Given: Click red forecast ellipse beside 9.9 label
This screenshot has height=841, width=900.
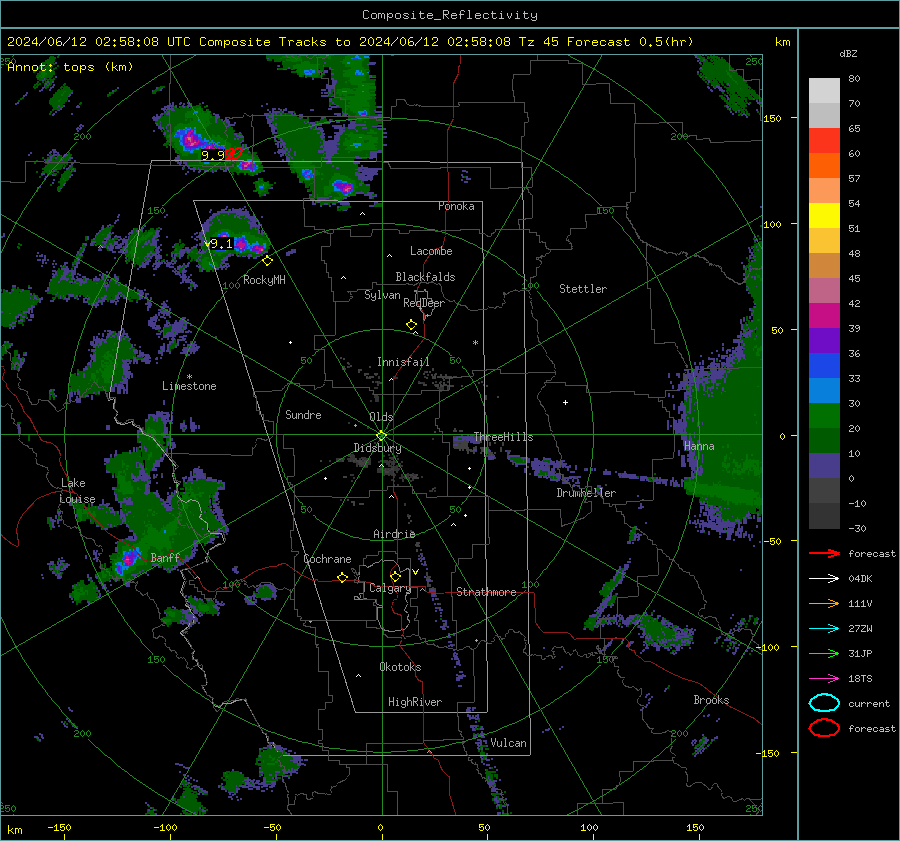Looking at the screenshot, I should pyautogui.click(x=234, y=153).
